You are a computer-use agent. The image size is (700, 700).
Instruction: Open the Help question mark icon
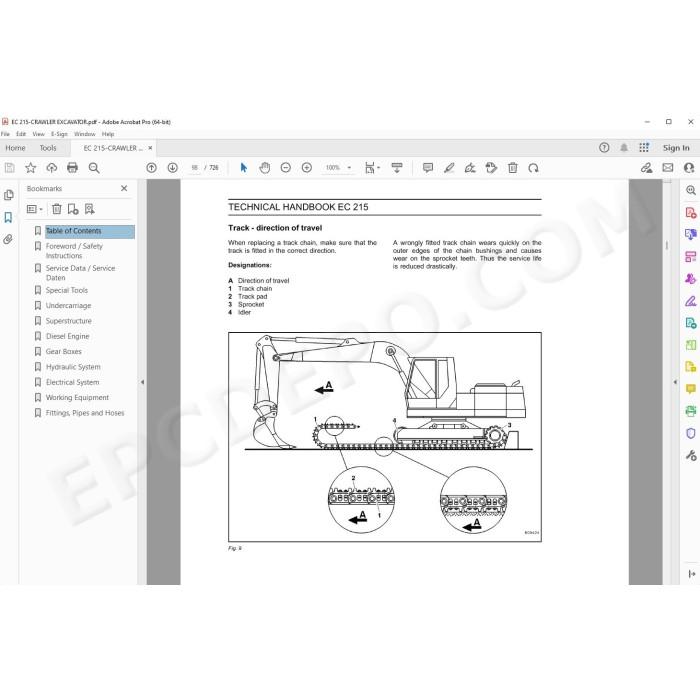pos(604,148)
